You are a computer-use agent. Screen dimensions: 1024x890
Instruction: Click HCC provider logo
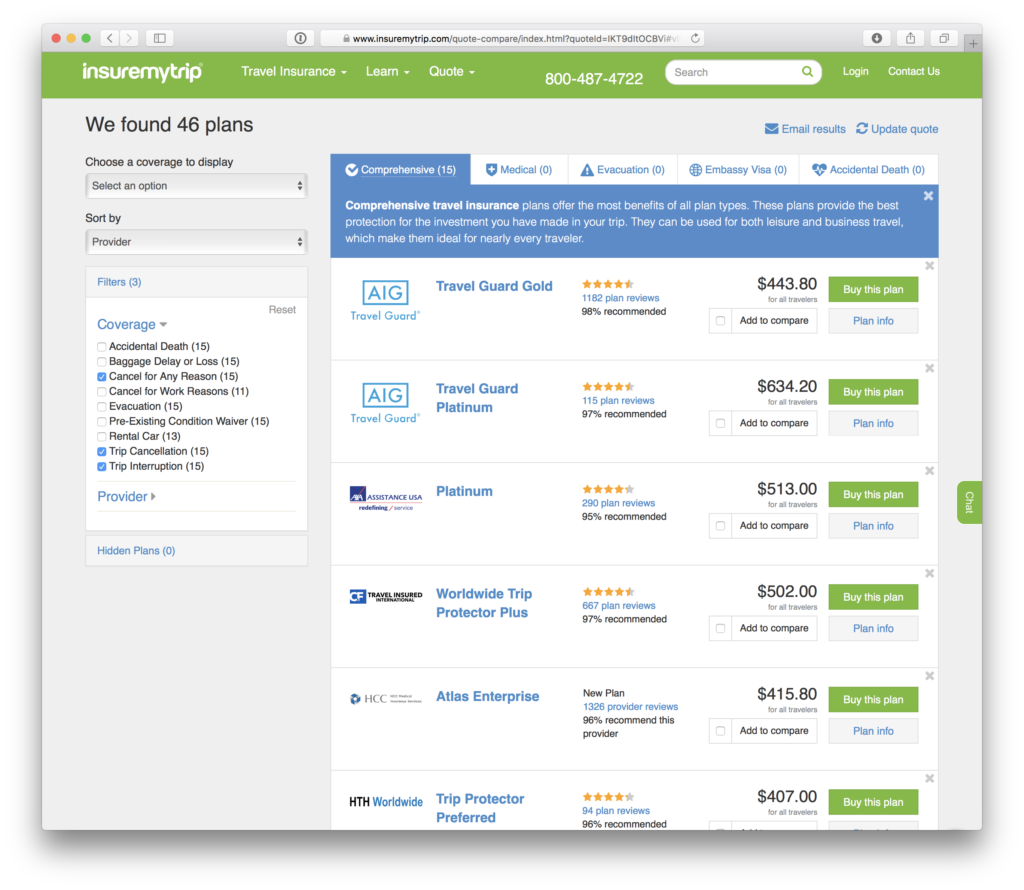pyautogui.click(x=385, y=699)
